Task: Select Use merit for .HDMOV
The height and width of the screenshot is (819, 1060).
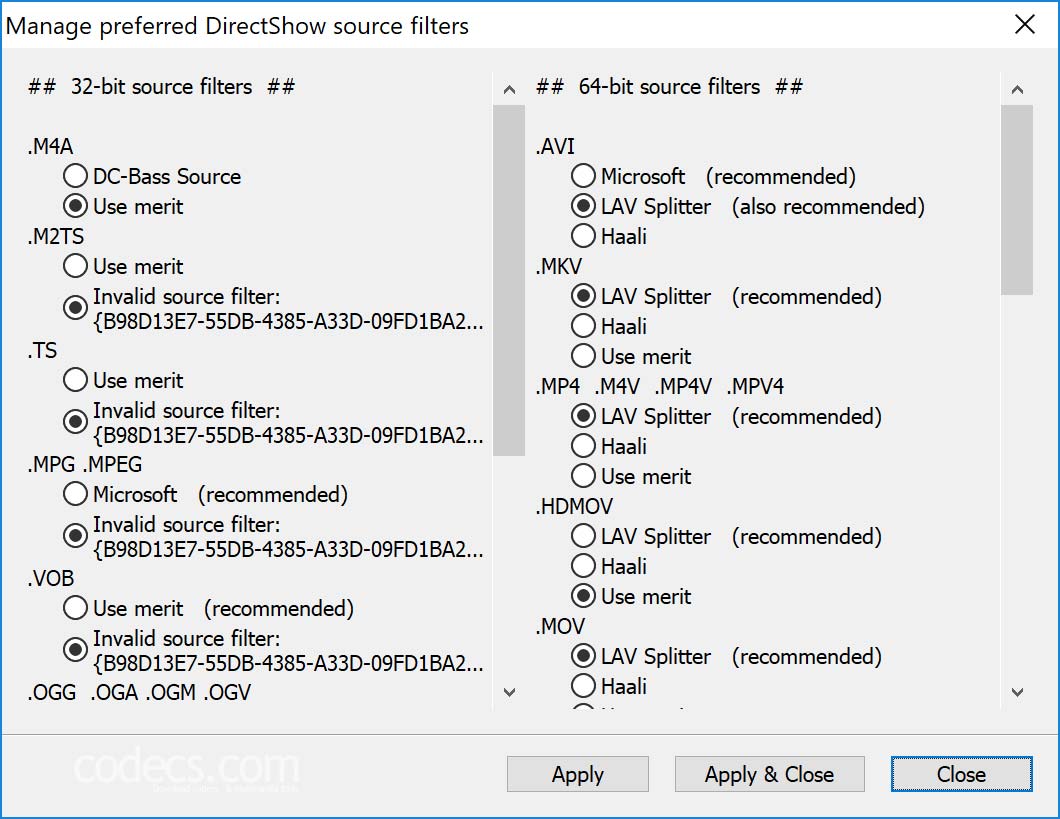Action: coord(583,596)
